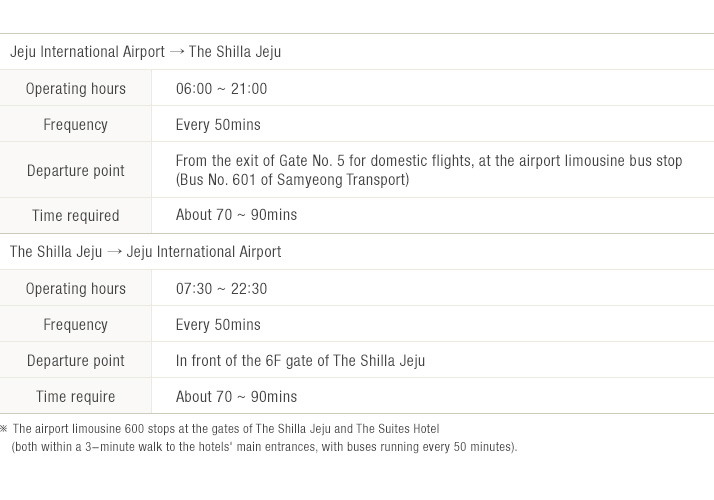Image resolution: width=714 pixels, height=500 pixels.
Task: Click the "Bus No. 601 of Samyeong Transport" line
Action: coord(292,180)
